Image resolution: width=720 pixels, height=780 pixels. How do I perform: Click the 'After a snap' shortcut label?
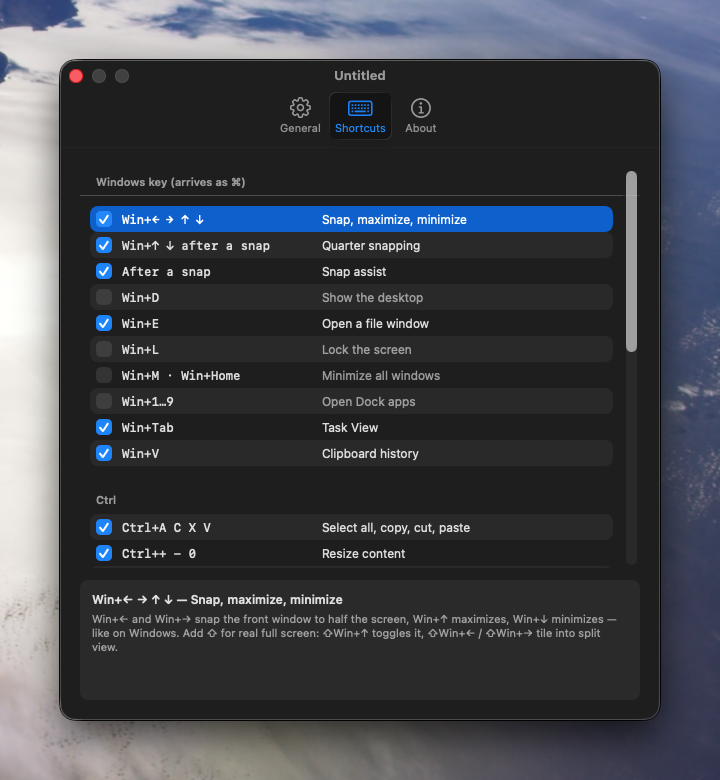click(x=166, y=272)
